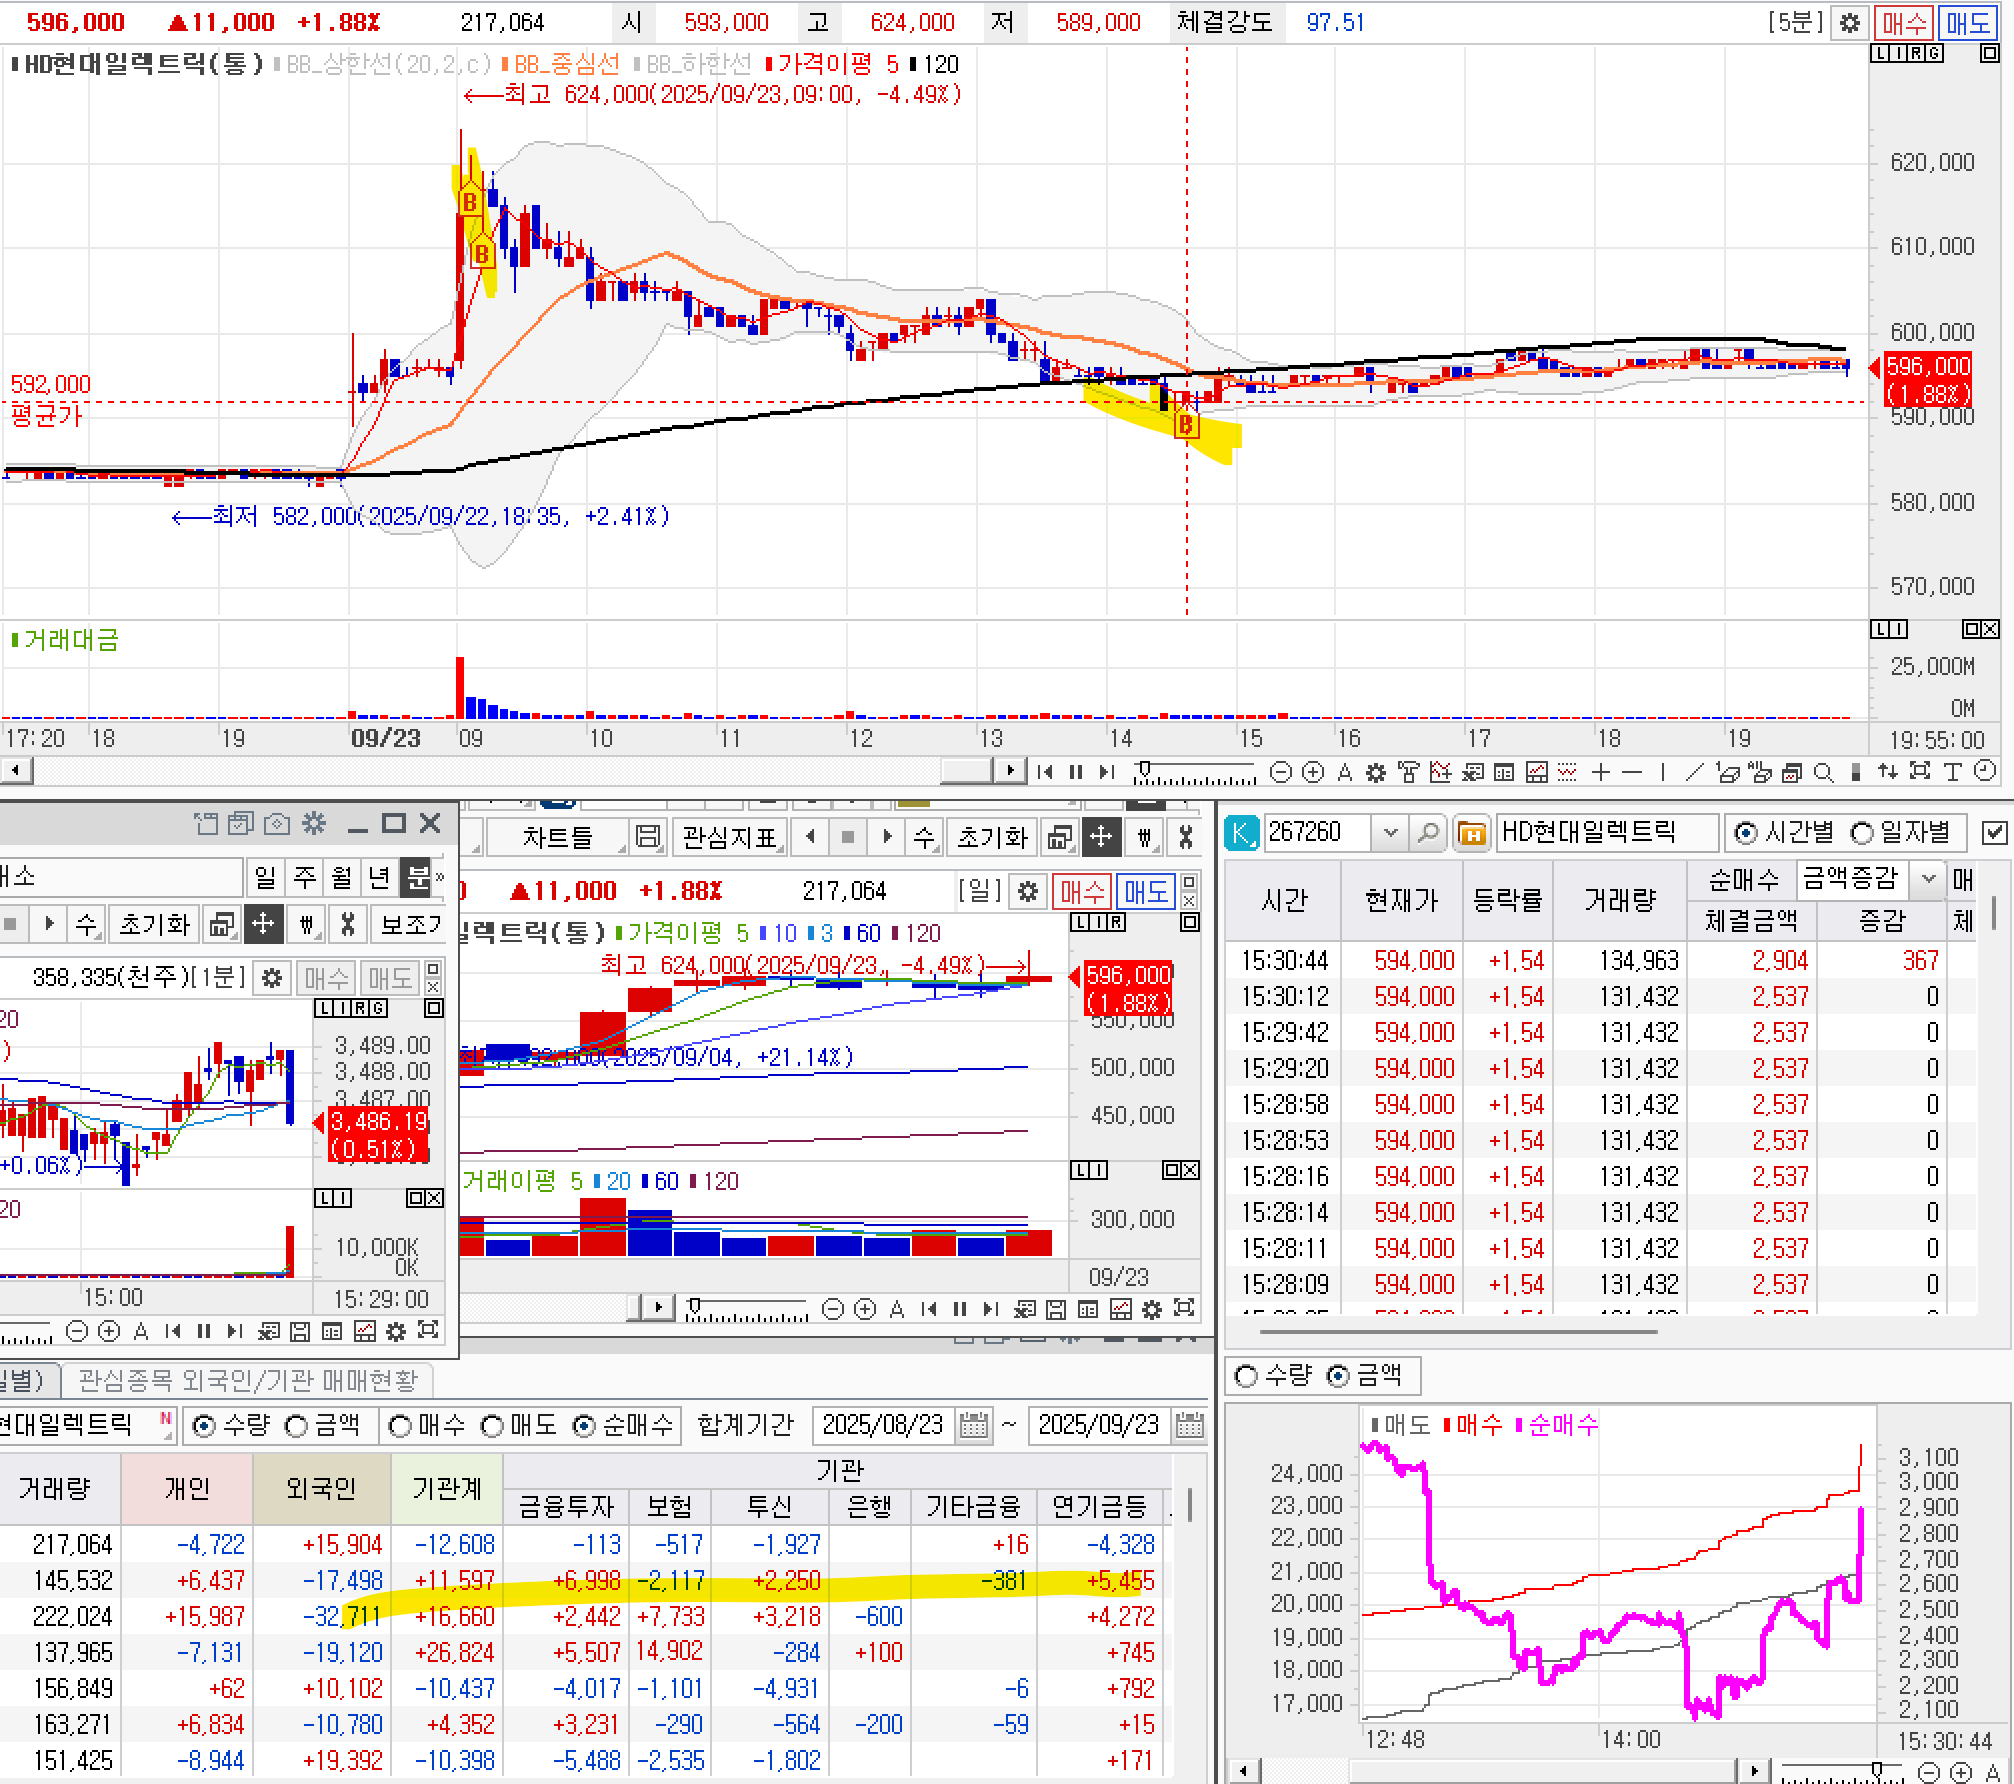Image resolution: width=2014 pixels, height=1784 pixels.
Task: Select the trend line drawing tool
Action: point(1694,772)
